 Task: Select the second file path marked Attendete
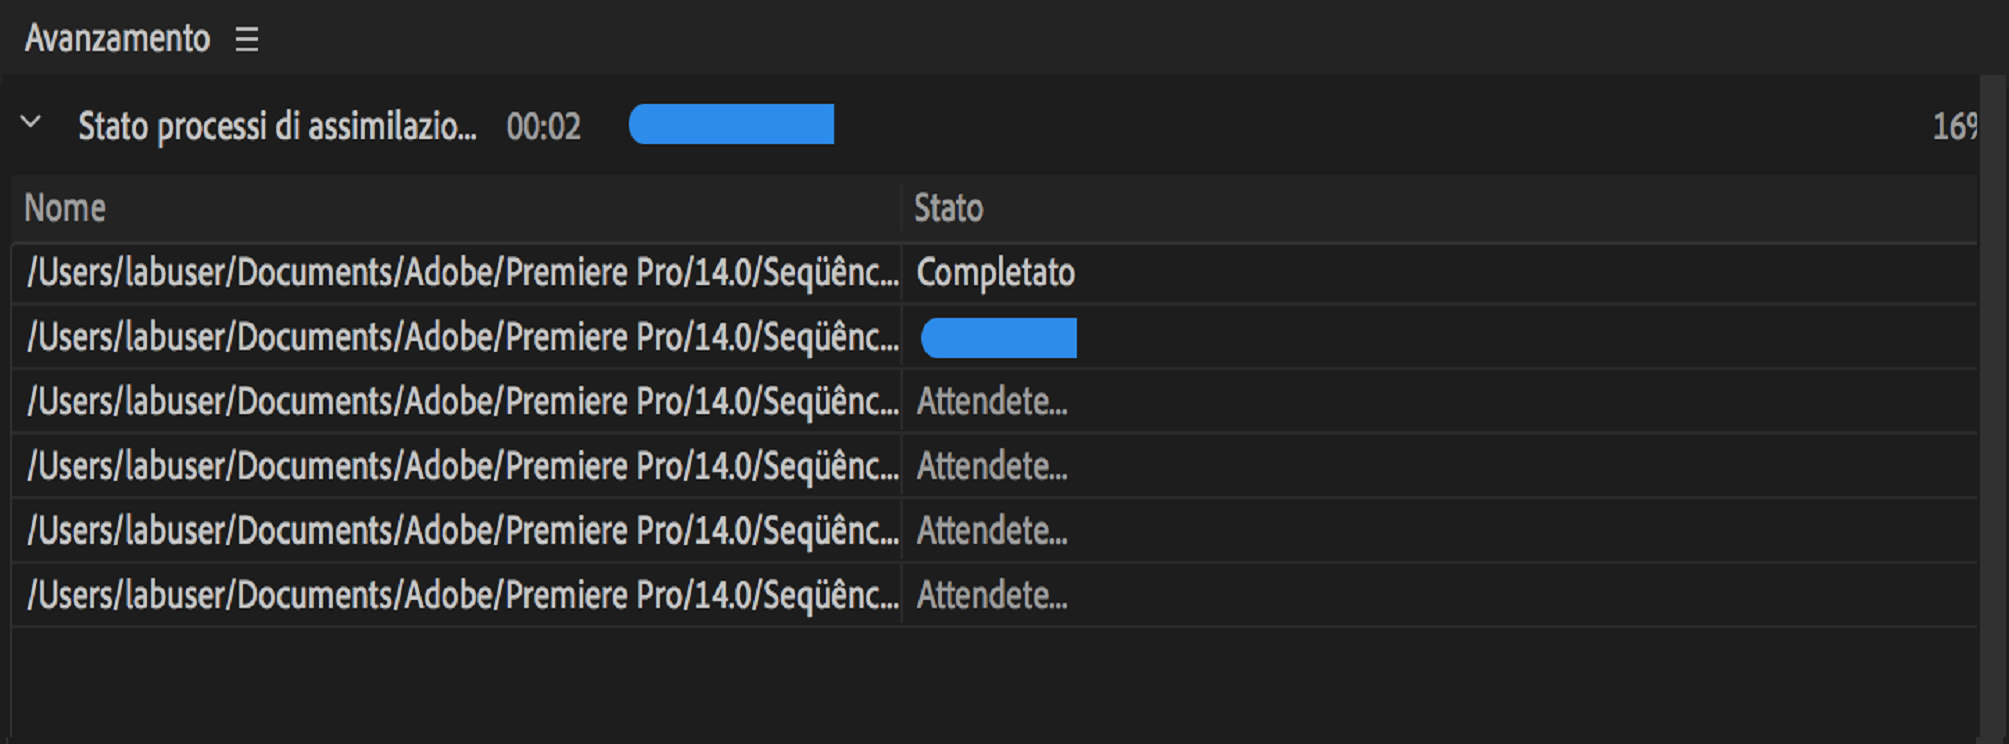(x=462, y=466)
